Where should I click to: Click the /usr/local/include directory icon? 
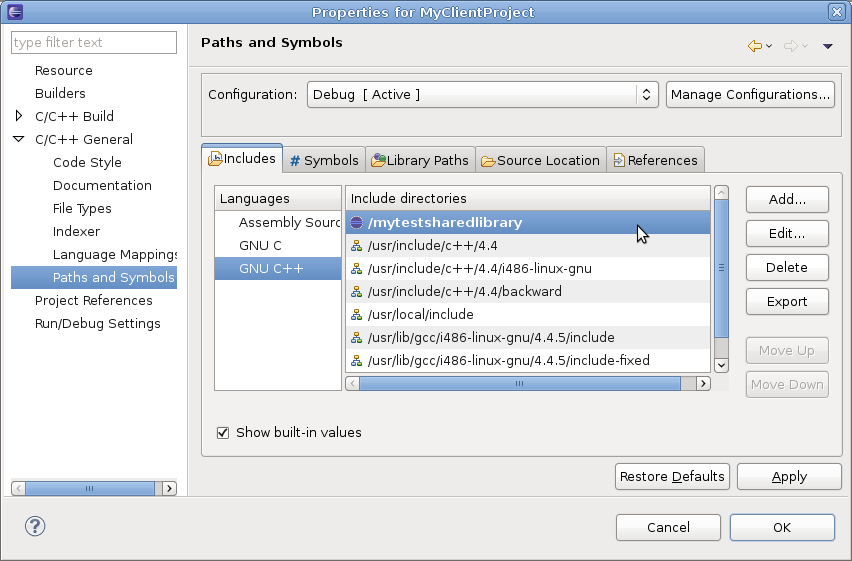point(356,315)
